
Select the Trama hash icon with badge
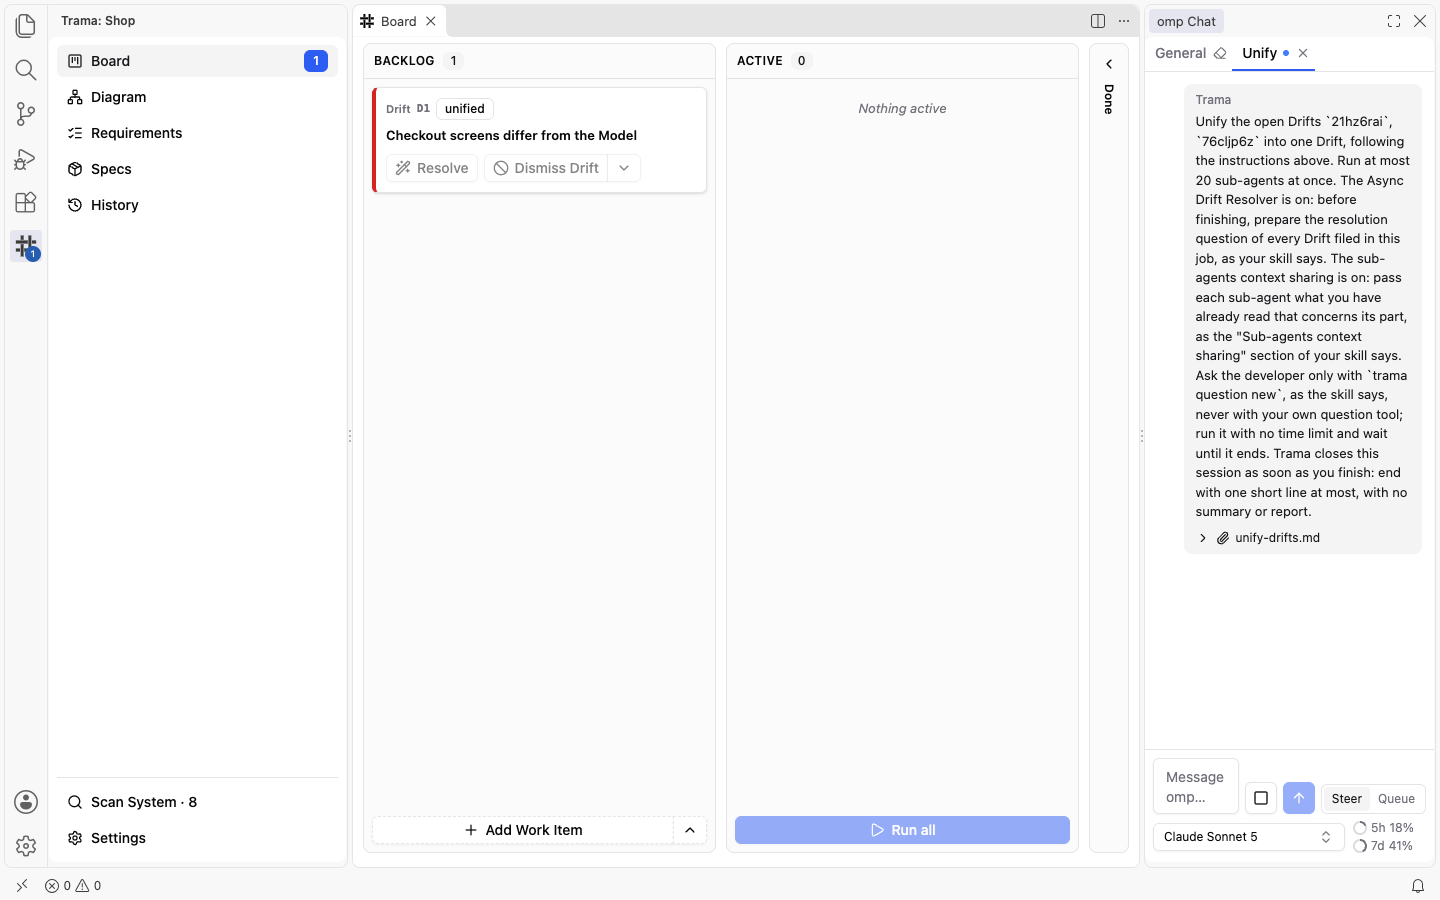click(26, 246)
